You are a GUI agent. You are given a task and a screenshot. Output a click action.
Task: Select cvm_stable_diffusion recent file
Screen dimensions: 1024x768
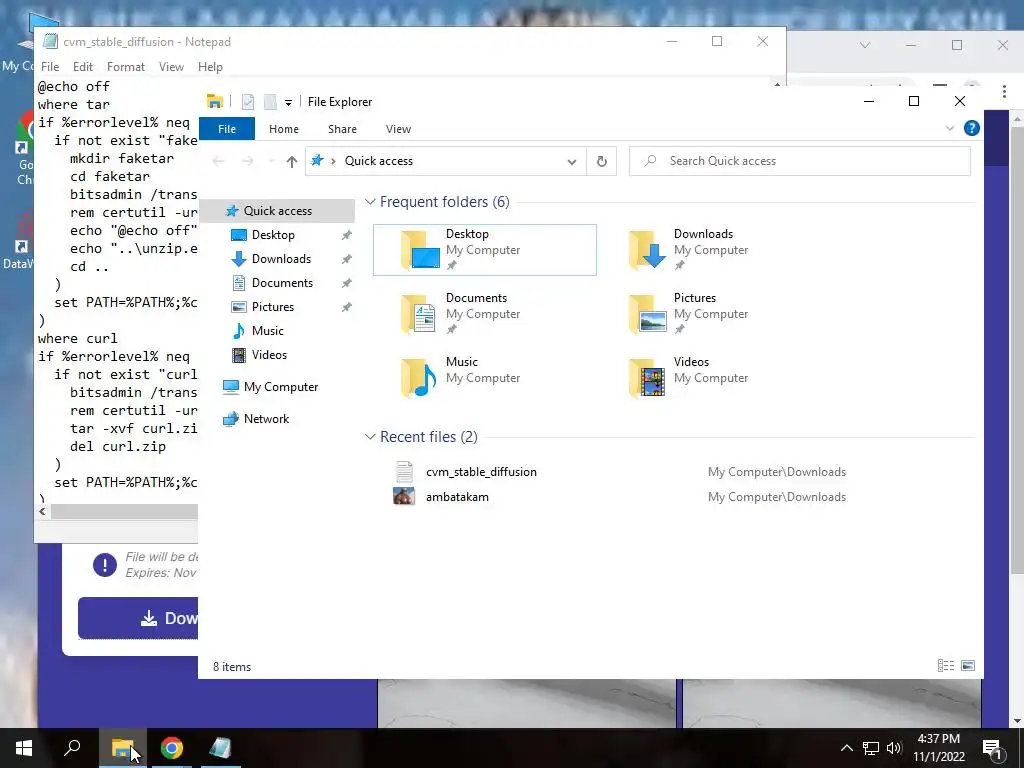pos(481,472)
